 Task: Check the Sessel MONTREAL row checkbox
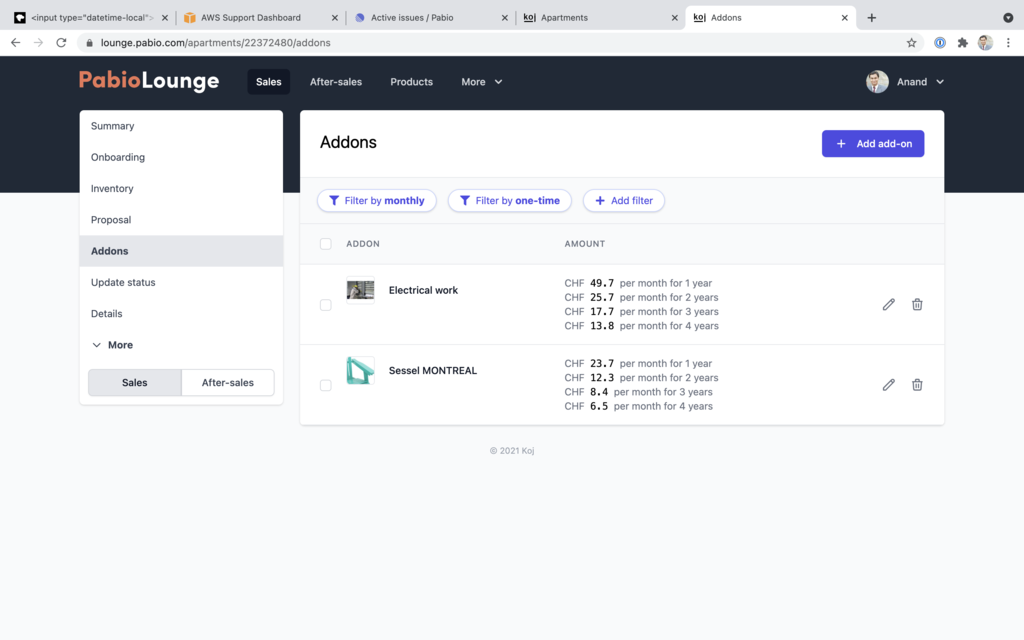click(325, 384)
